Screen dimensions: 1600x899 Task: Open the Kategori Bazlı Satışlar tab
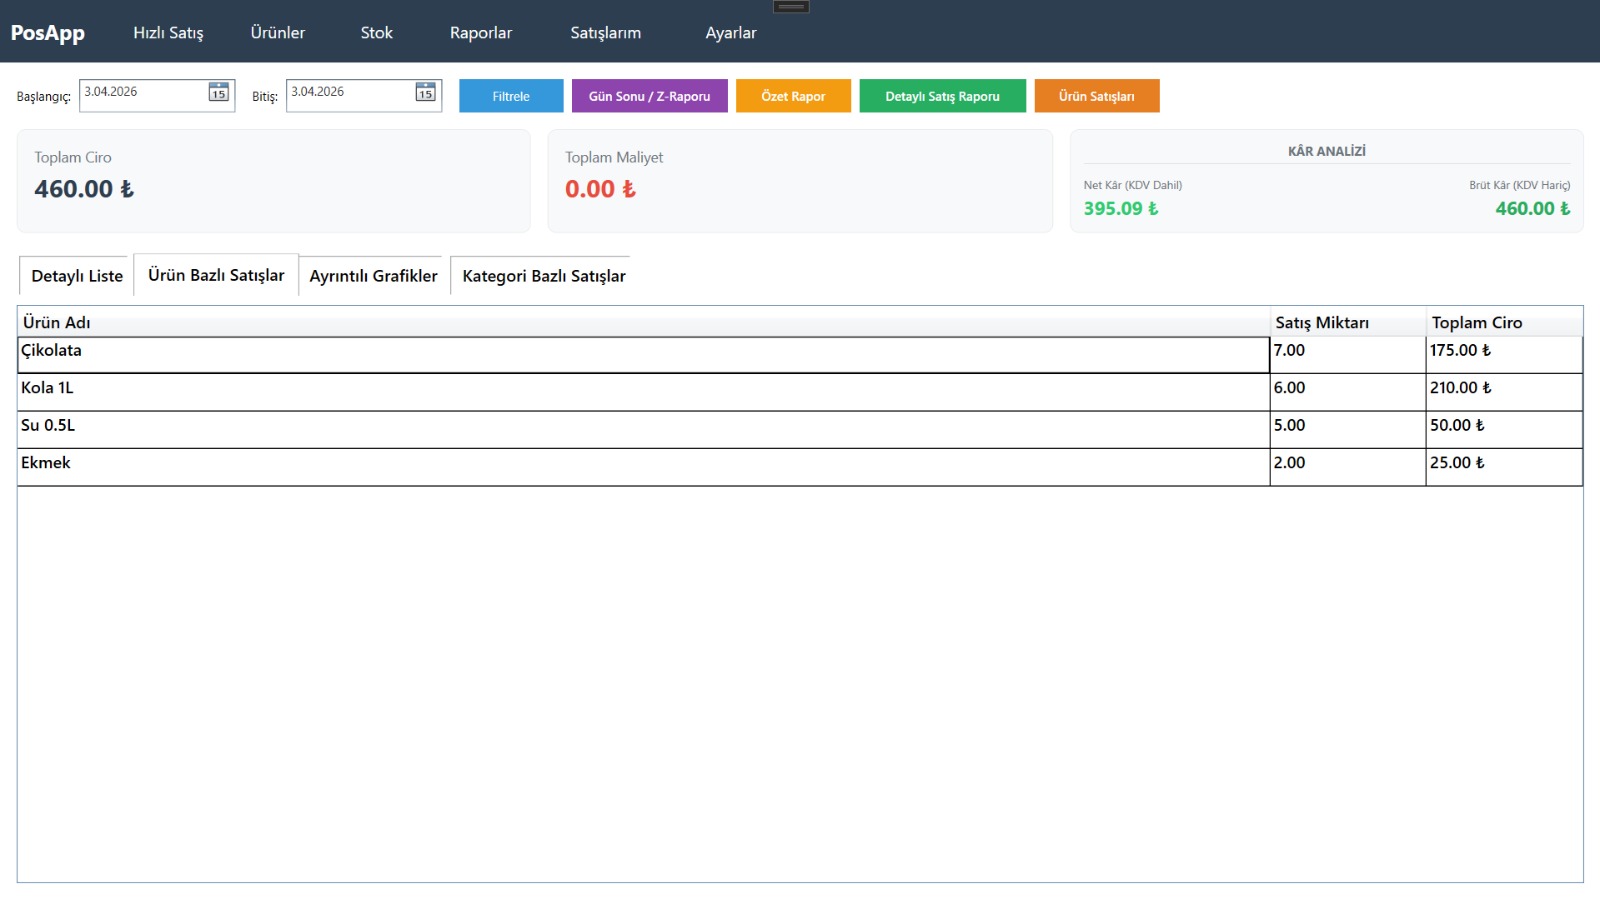tap(543, 276)
